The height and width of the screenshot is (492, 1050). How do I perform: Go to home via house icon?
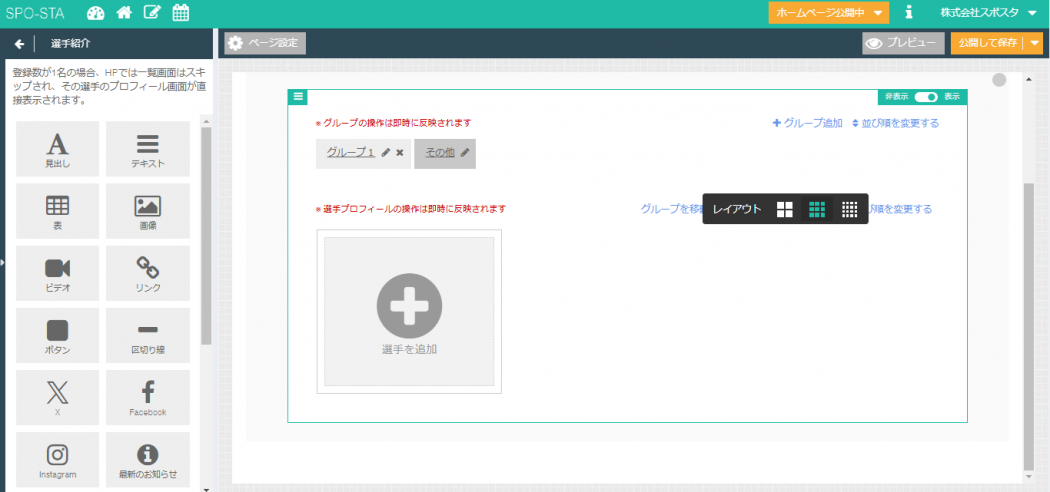[124, 13]
